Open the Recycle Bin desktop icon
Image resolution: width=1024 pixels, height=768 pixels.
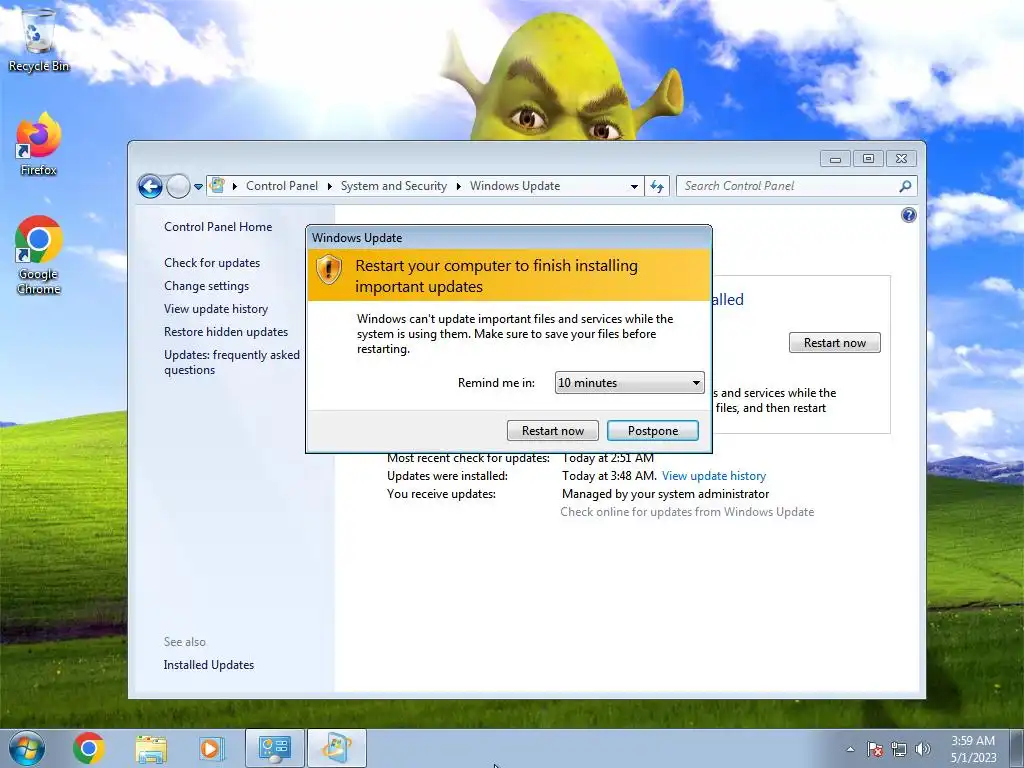[39, 40]
